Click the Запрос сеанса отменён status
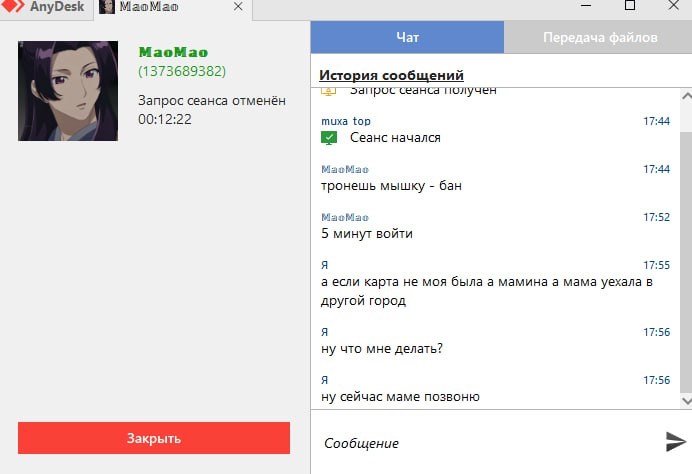 (x=212, y=101)
